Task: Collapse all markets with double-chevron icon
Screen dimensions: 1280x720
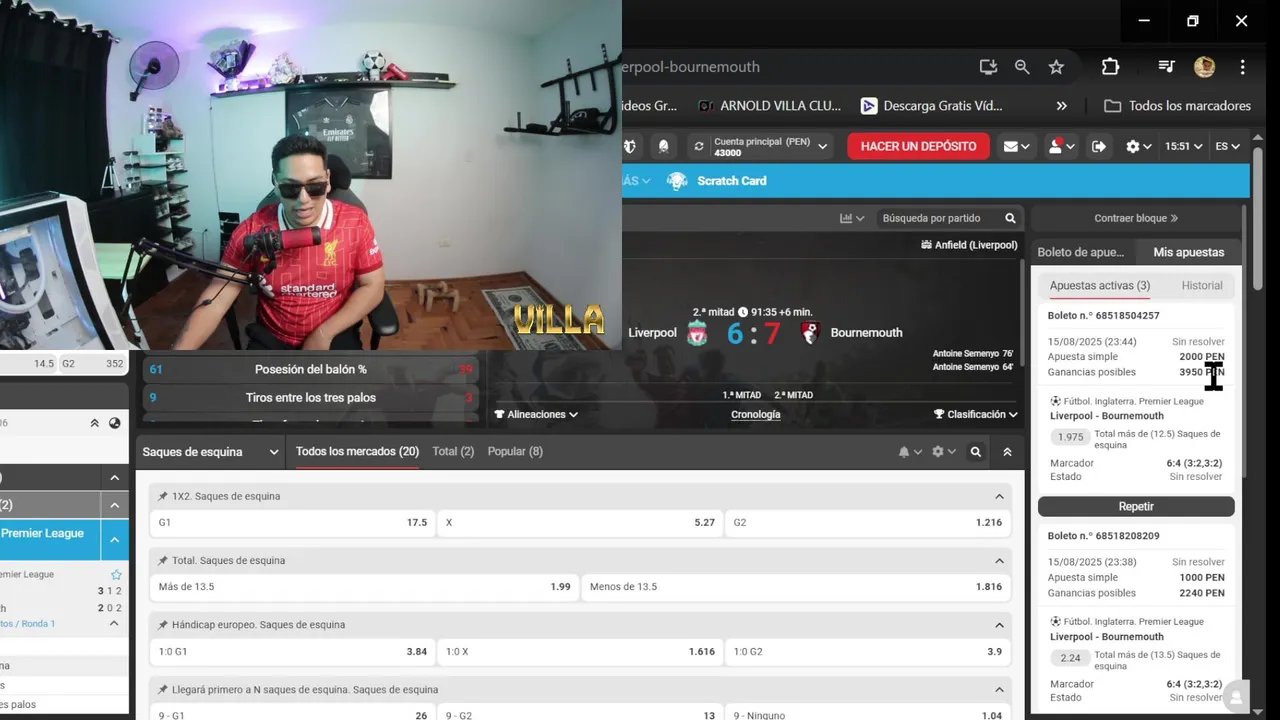Action: tap(1007, 452)
